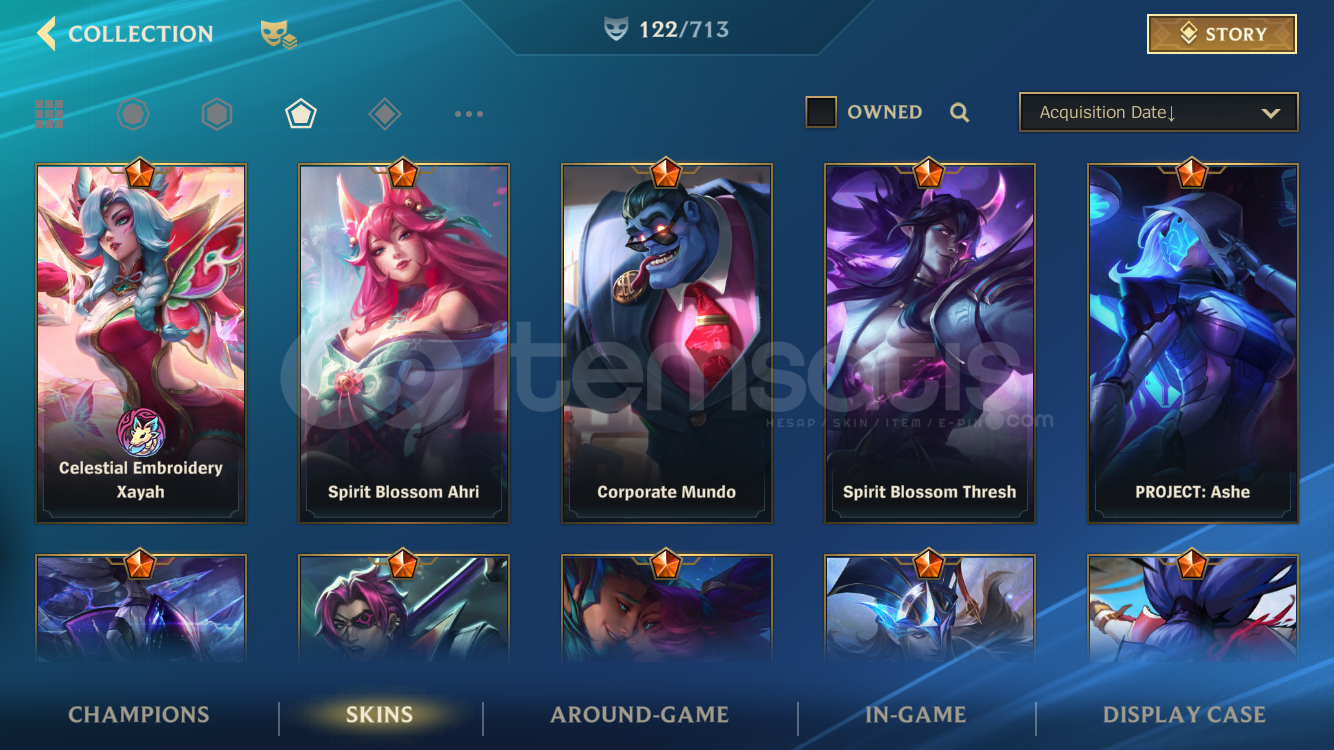
Task: Filter by circle-in-hexagon rarity icon
Action: click(133, 114)
